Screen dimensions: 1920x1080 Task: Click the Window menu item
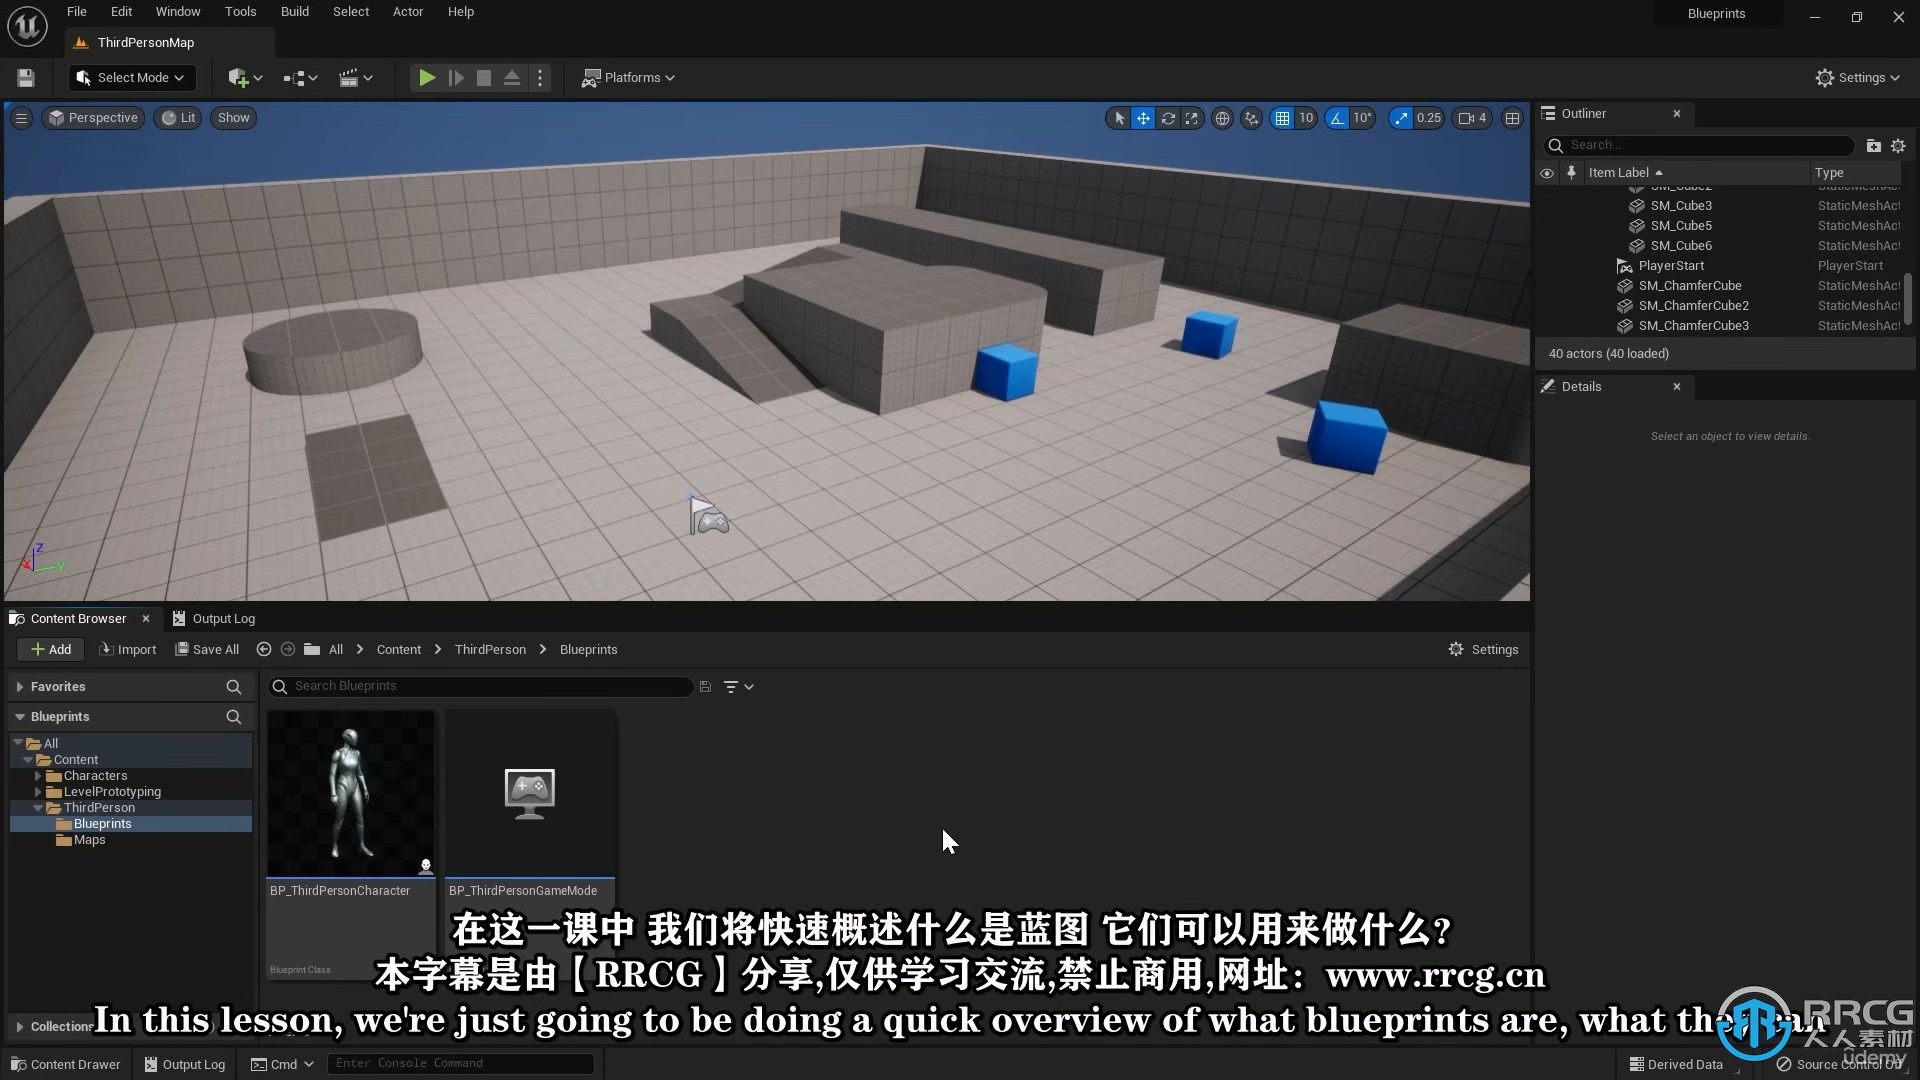coord(177,12)
